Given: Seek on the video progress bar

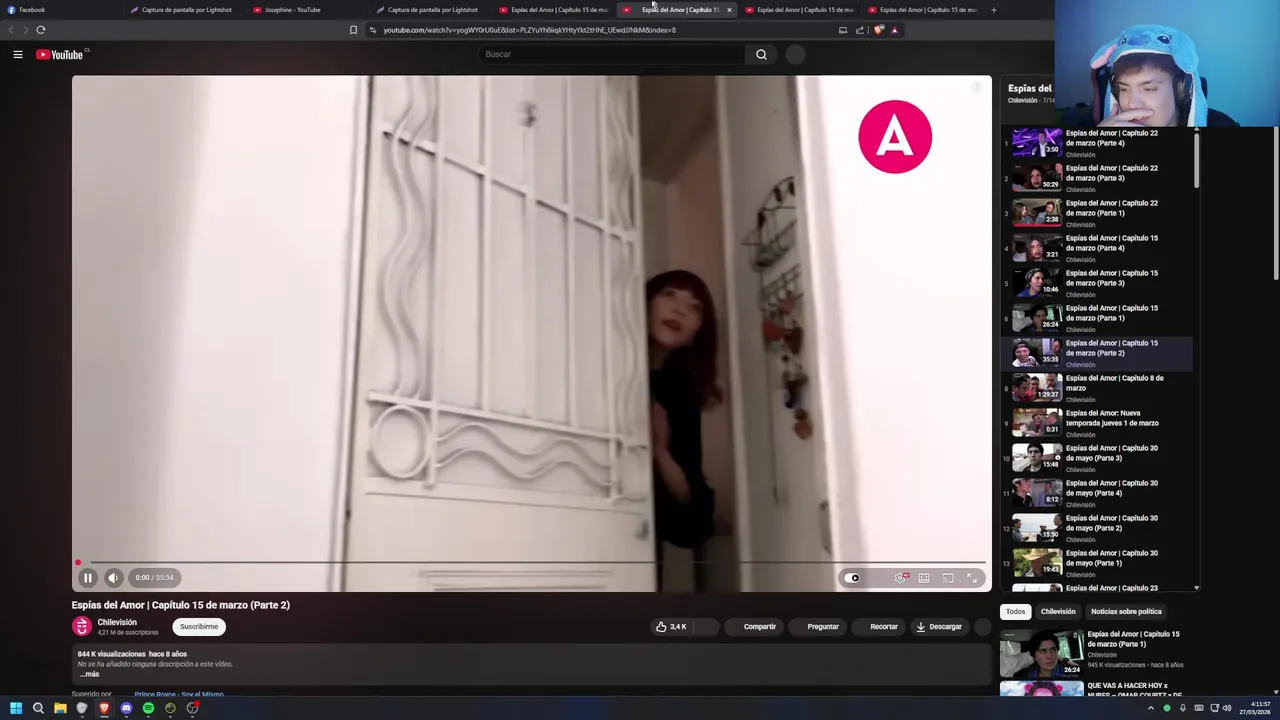Looking at the screenshot, I should 532,563.
